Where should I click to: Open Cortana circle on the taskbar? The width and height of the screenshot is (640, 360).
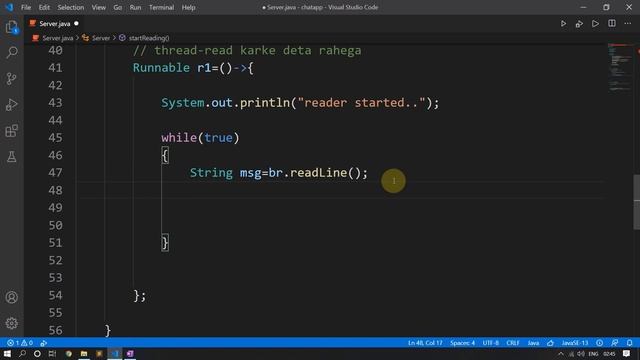(37, 354)
